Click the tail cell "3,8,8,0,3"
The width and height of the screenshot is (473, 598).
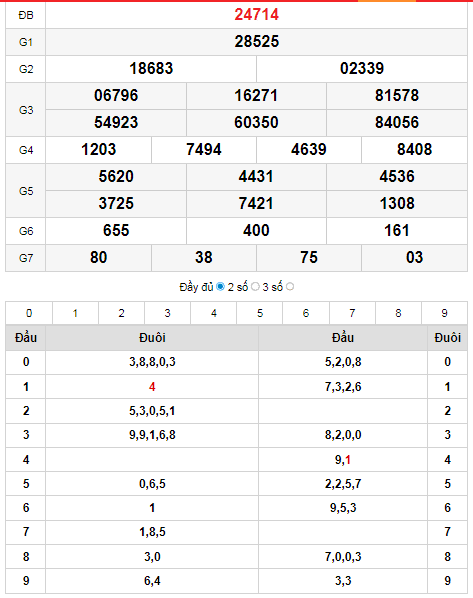152,362
